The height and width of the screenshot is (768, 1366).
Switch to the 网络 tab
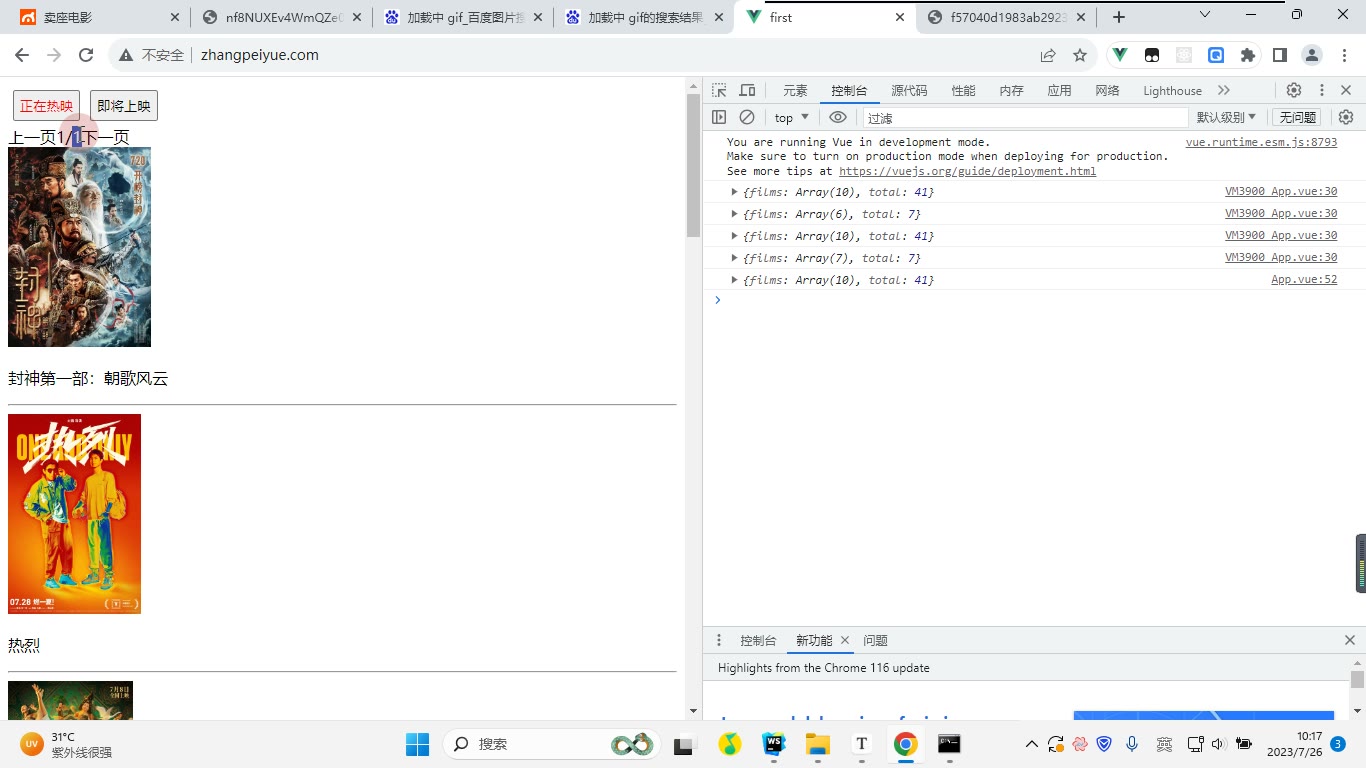point(1107,90)
